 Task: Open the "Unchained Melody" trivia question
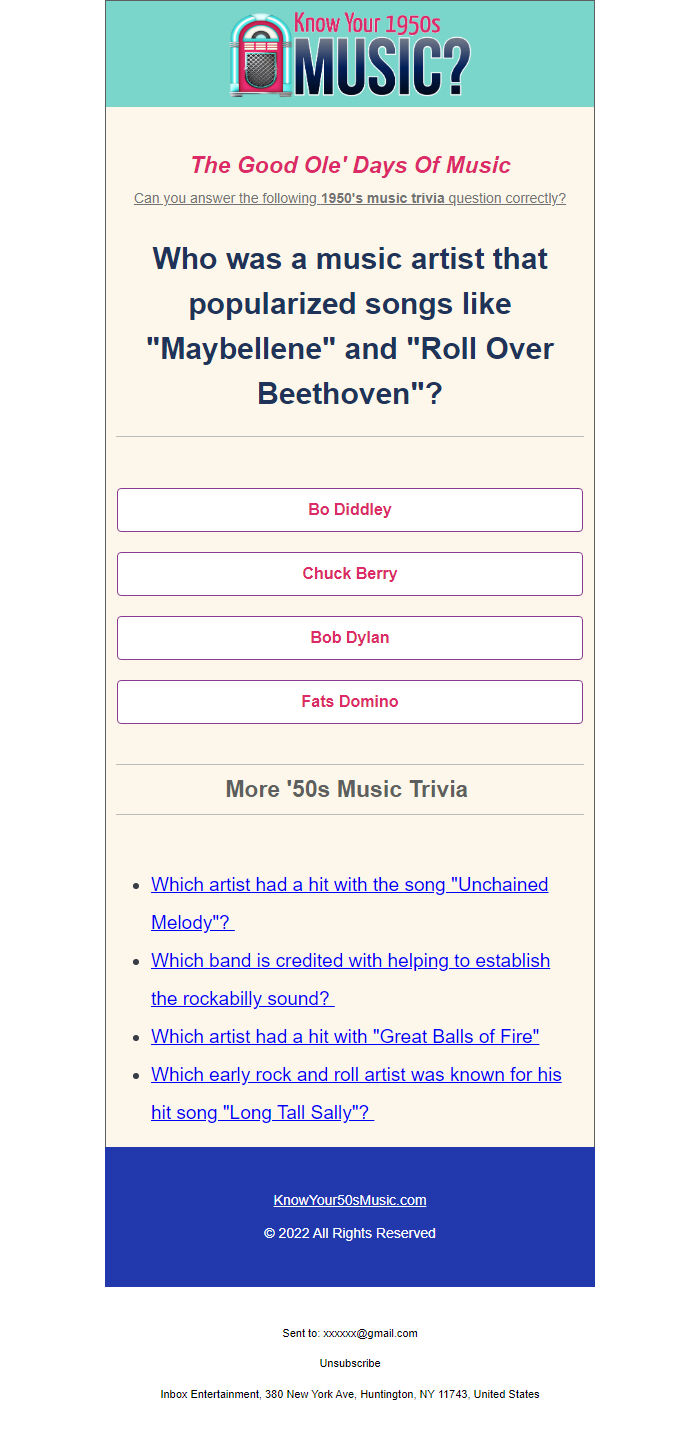[x=349, y=885]
